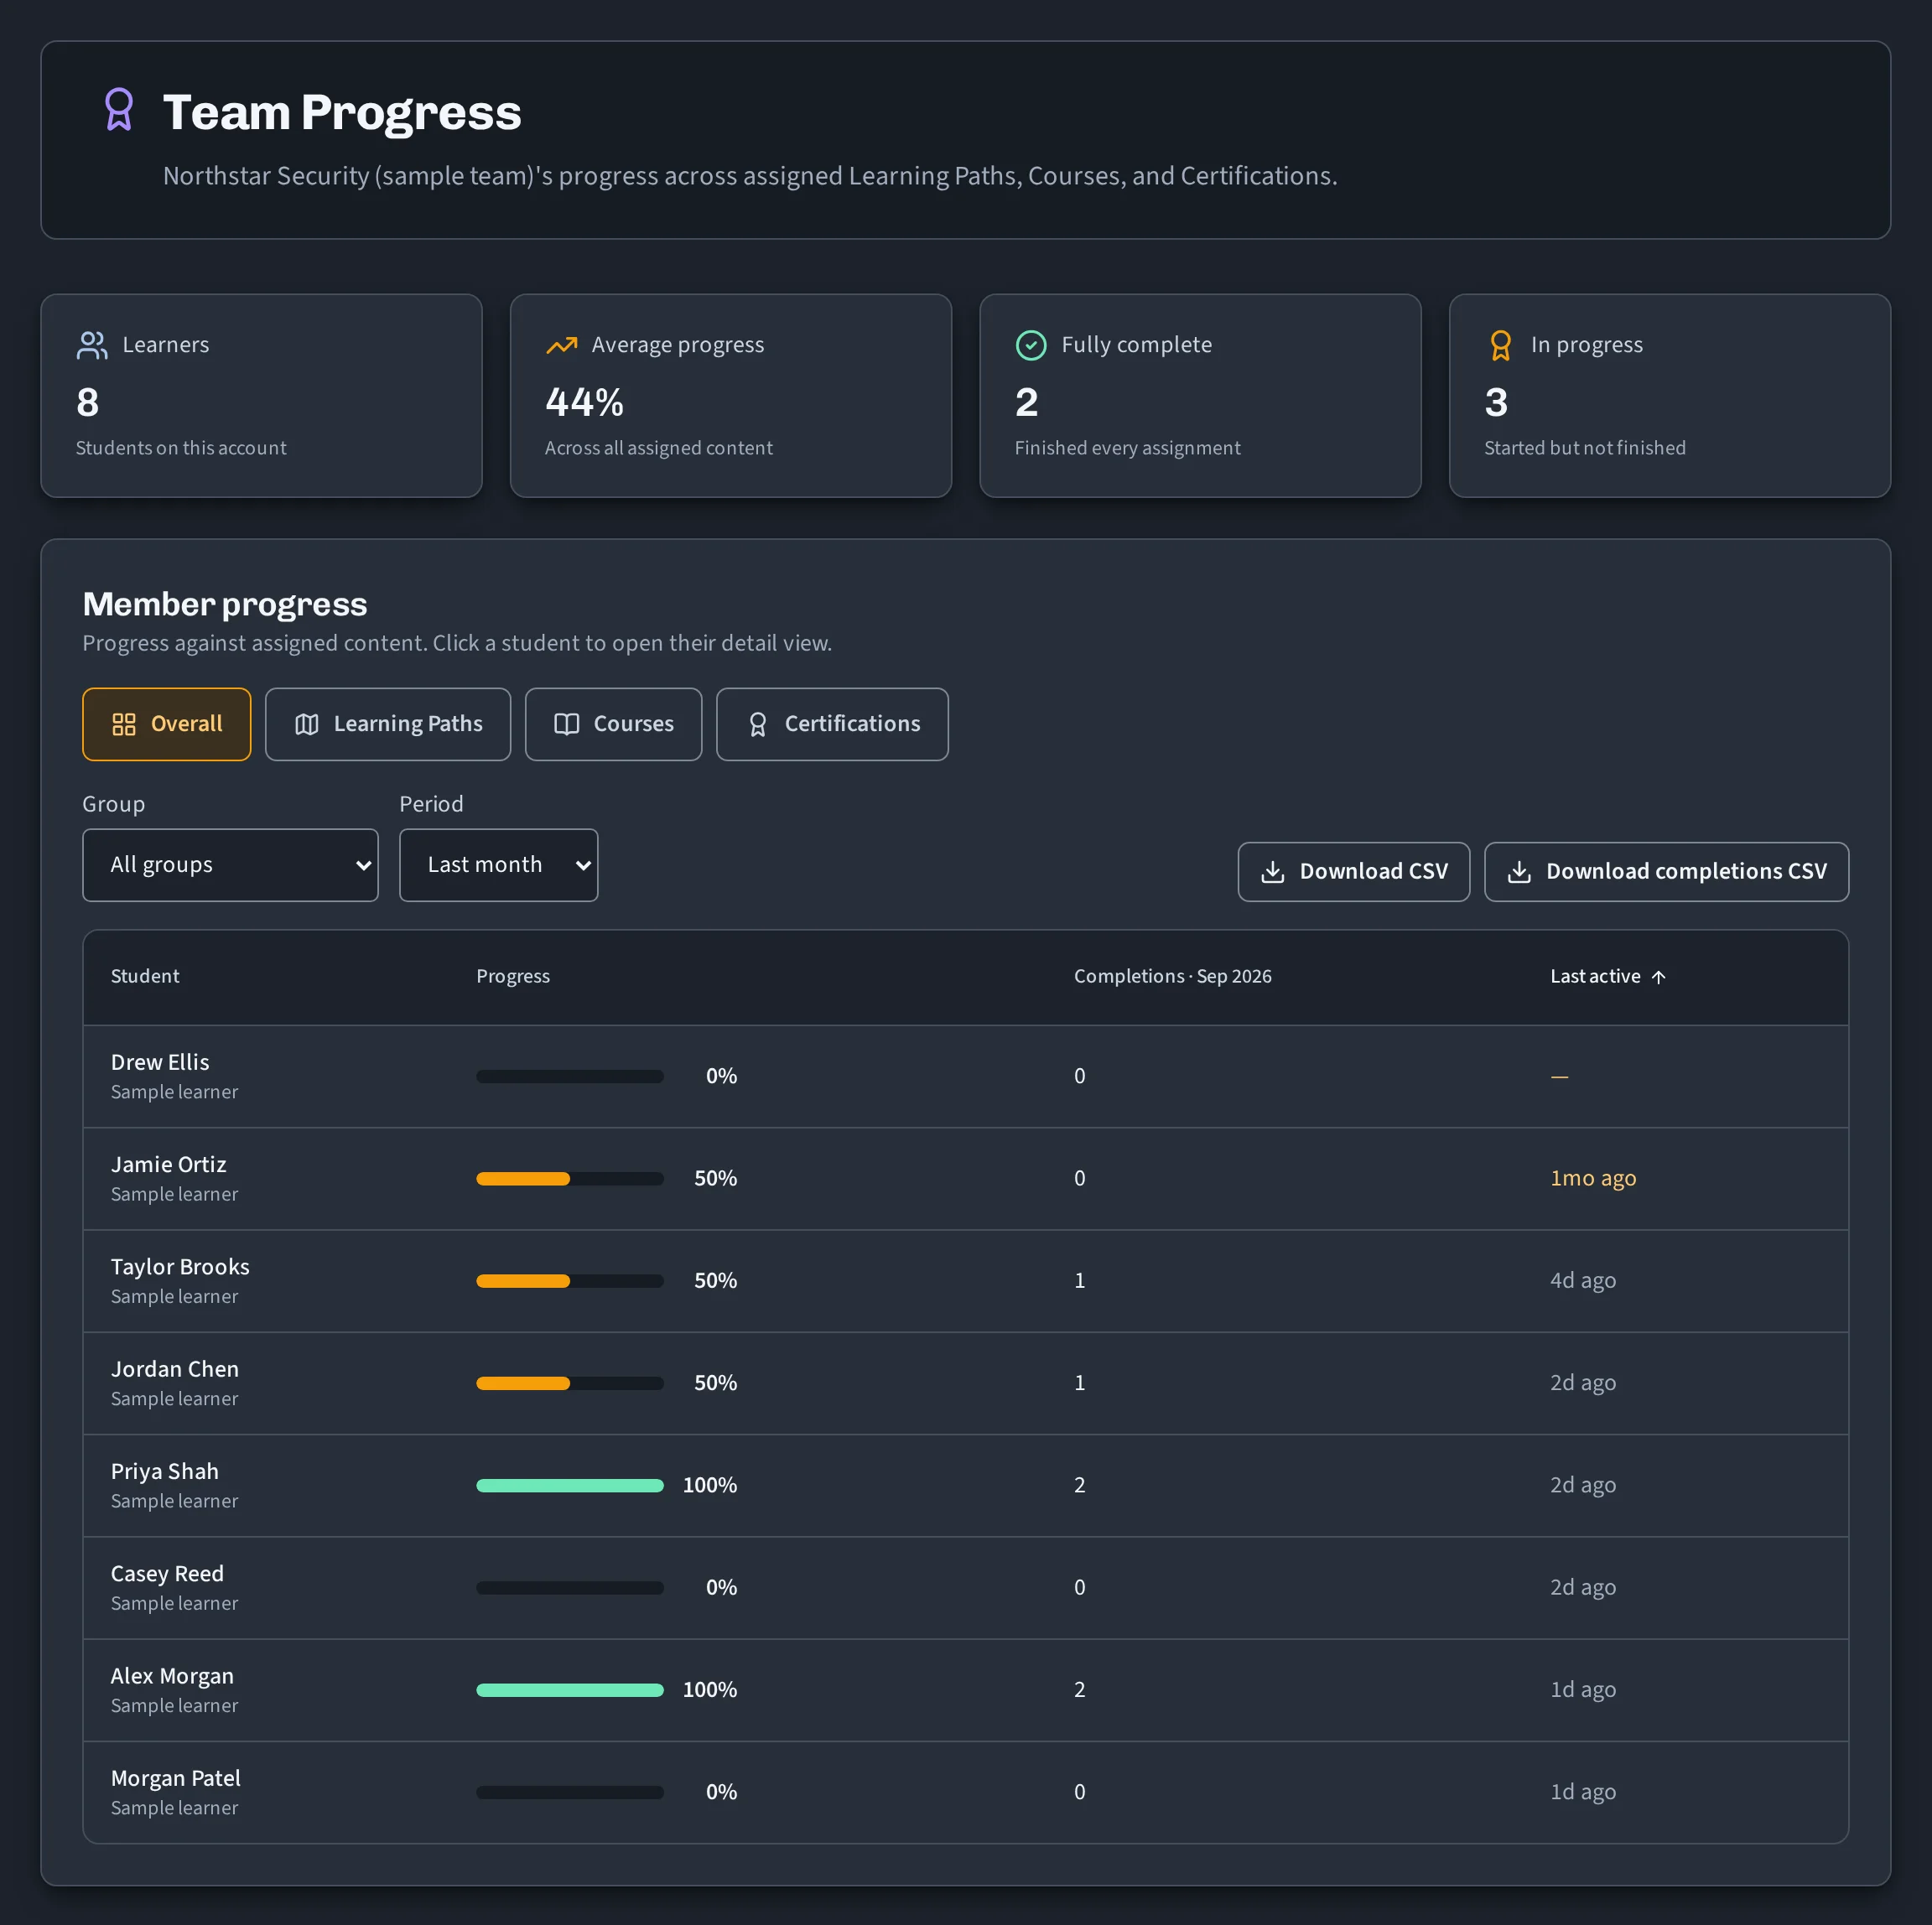
Task: Click the Team Progress ribbon badge icon
Action: [119, 109]
